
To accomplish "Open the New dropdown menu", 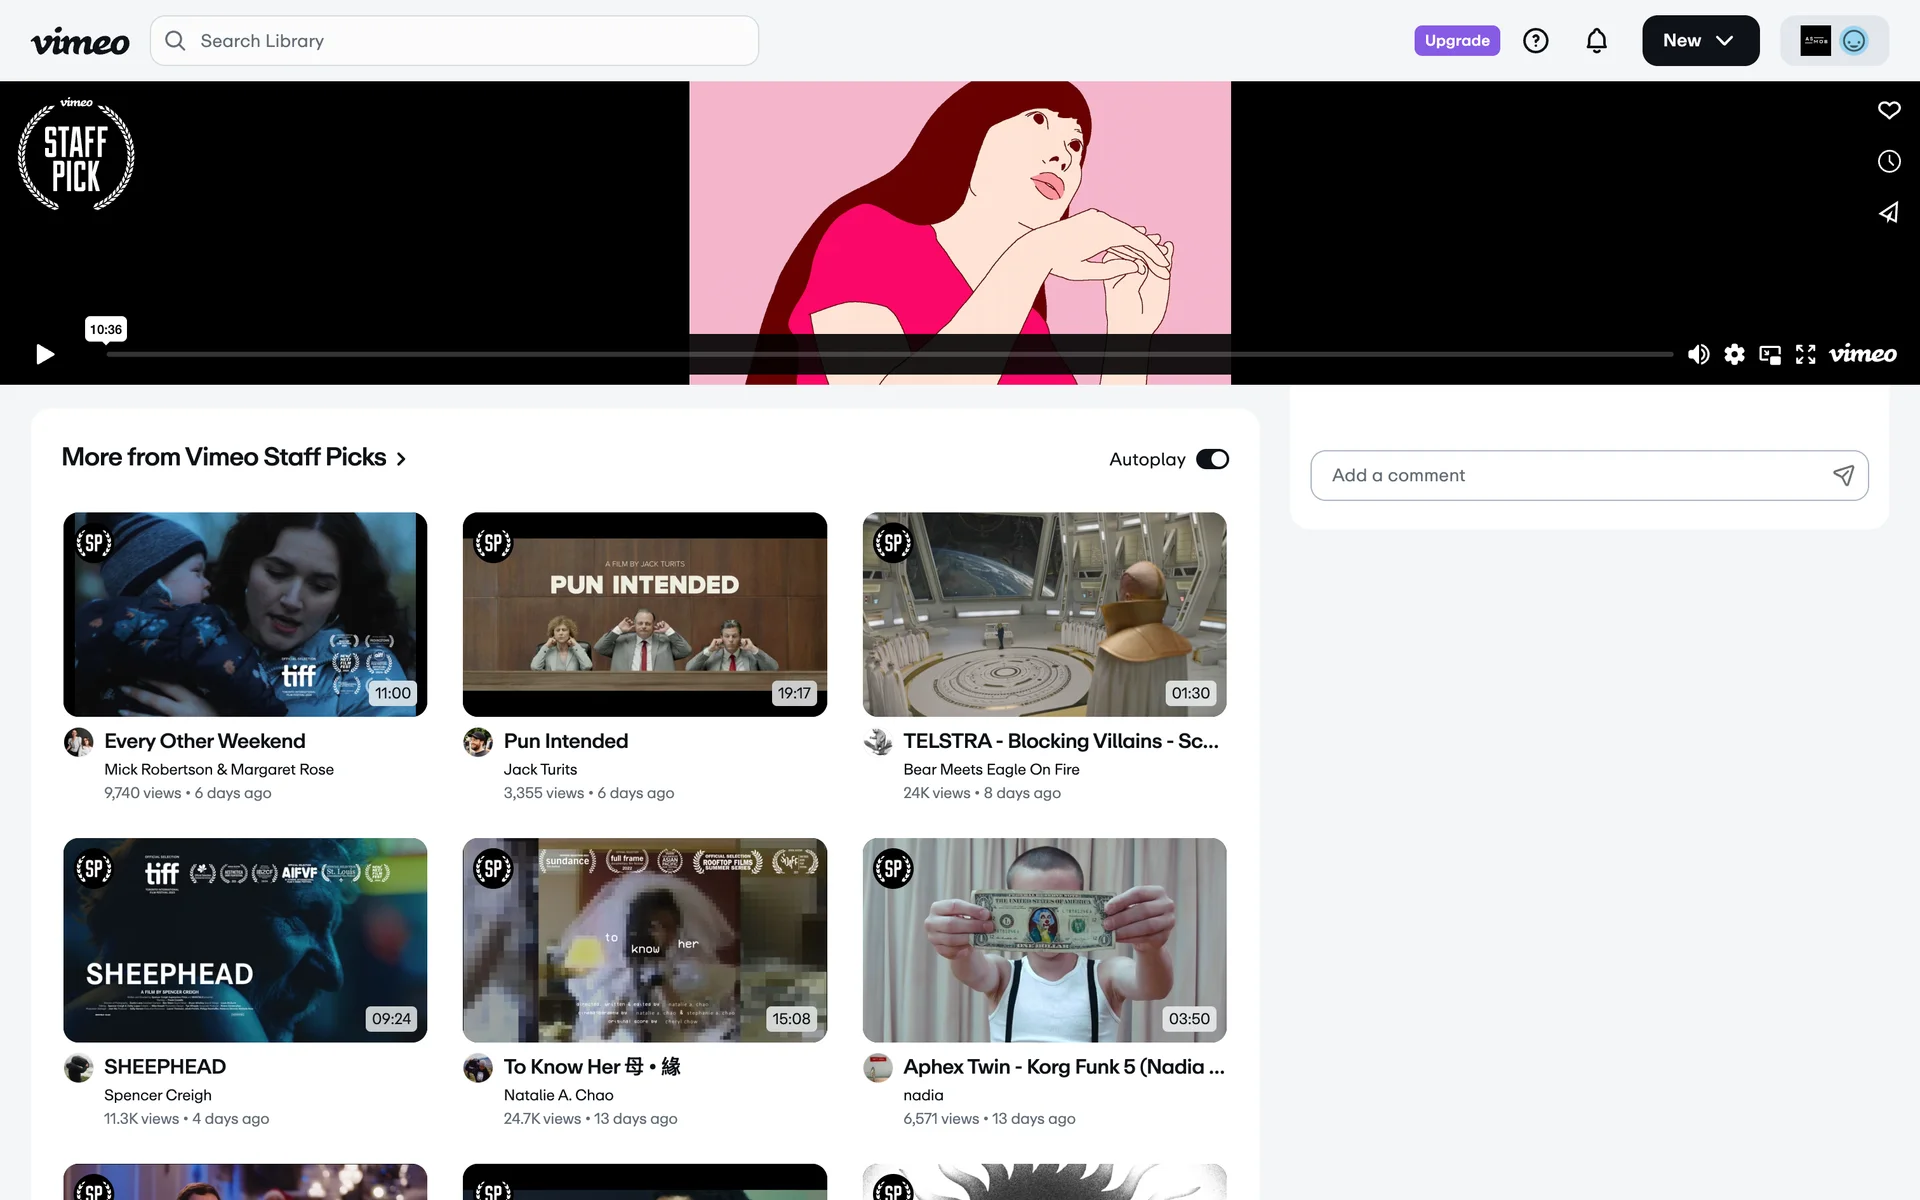I will tap(1699, 41).
